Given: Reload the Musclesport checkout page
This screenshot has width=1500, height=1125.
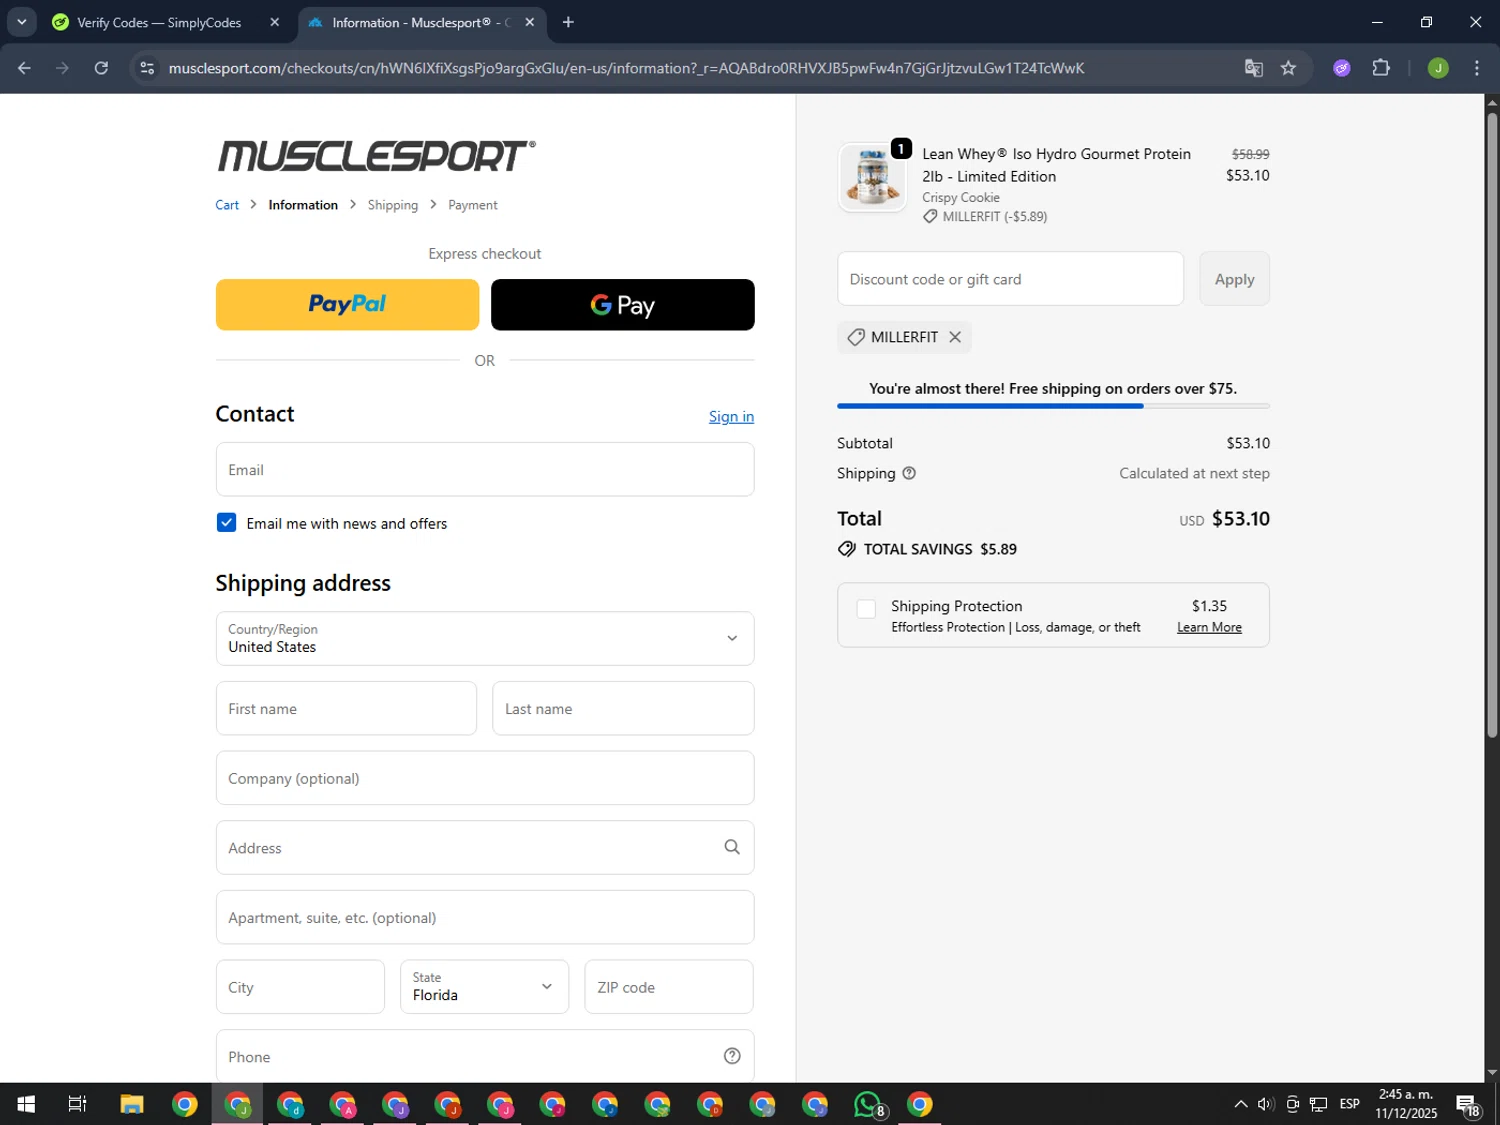Looking at the screenshot, I should click(101, 68).
